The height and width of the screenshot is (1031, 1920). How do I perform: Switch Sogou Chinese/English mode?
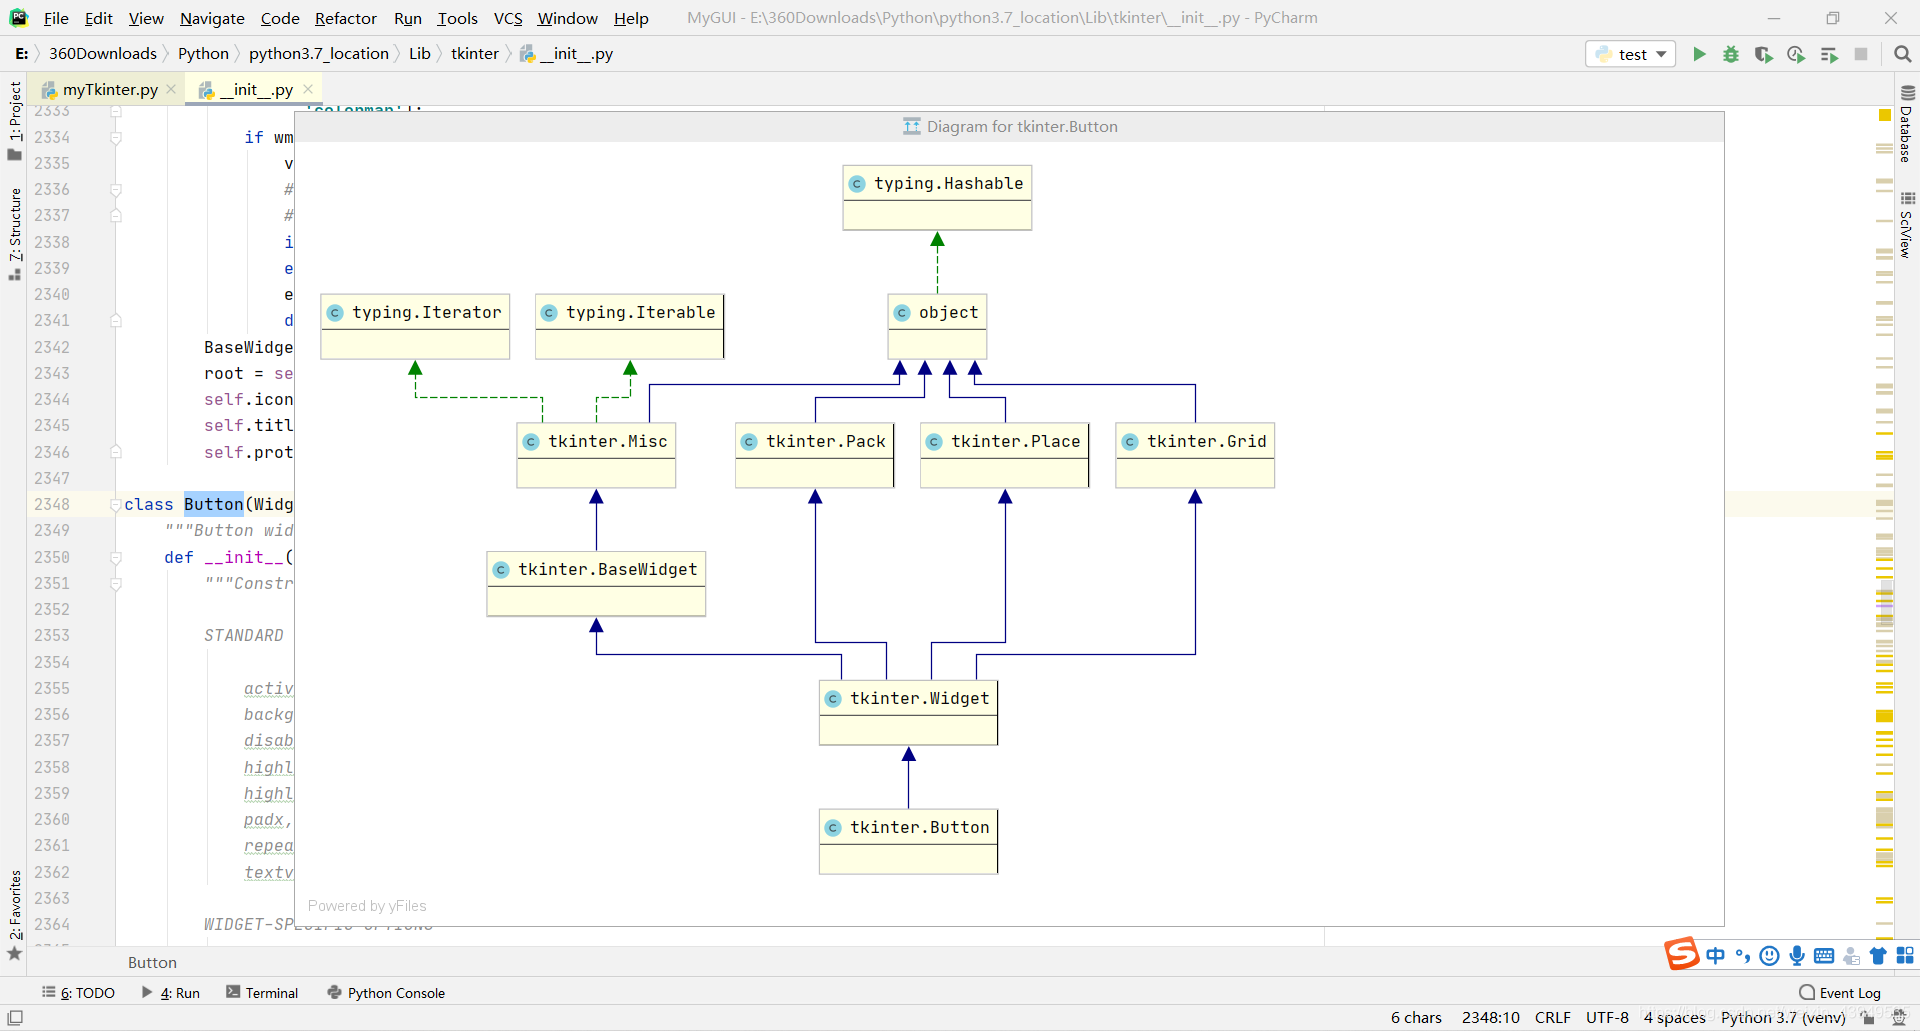(1716, 956)
